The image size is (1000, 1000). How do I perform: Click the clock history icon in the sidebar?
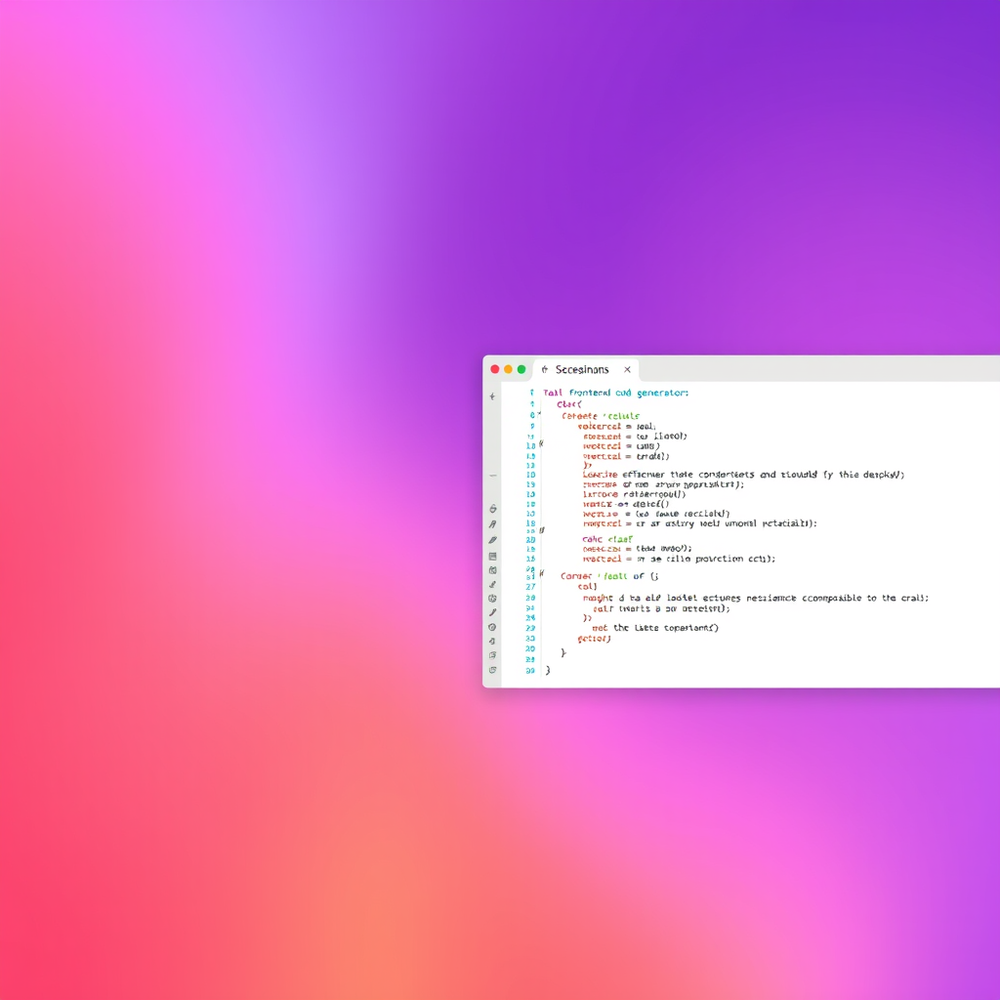[x=492, y=628]
